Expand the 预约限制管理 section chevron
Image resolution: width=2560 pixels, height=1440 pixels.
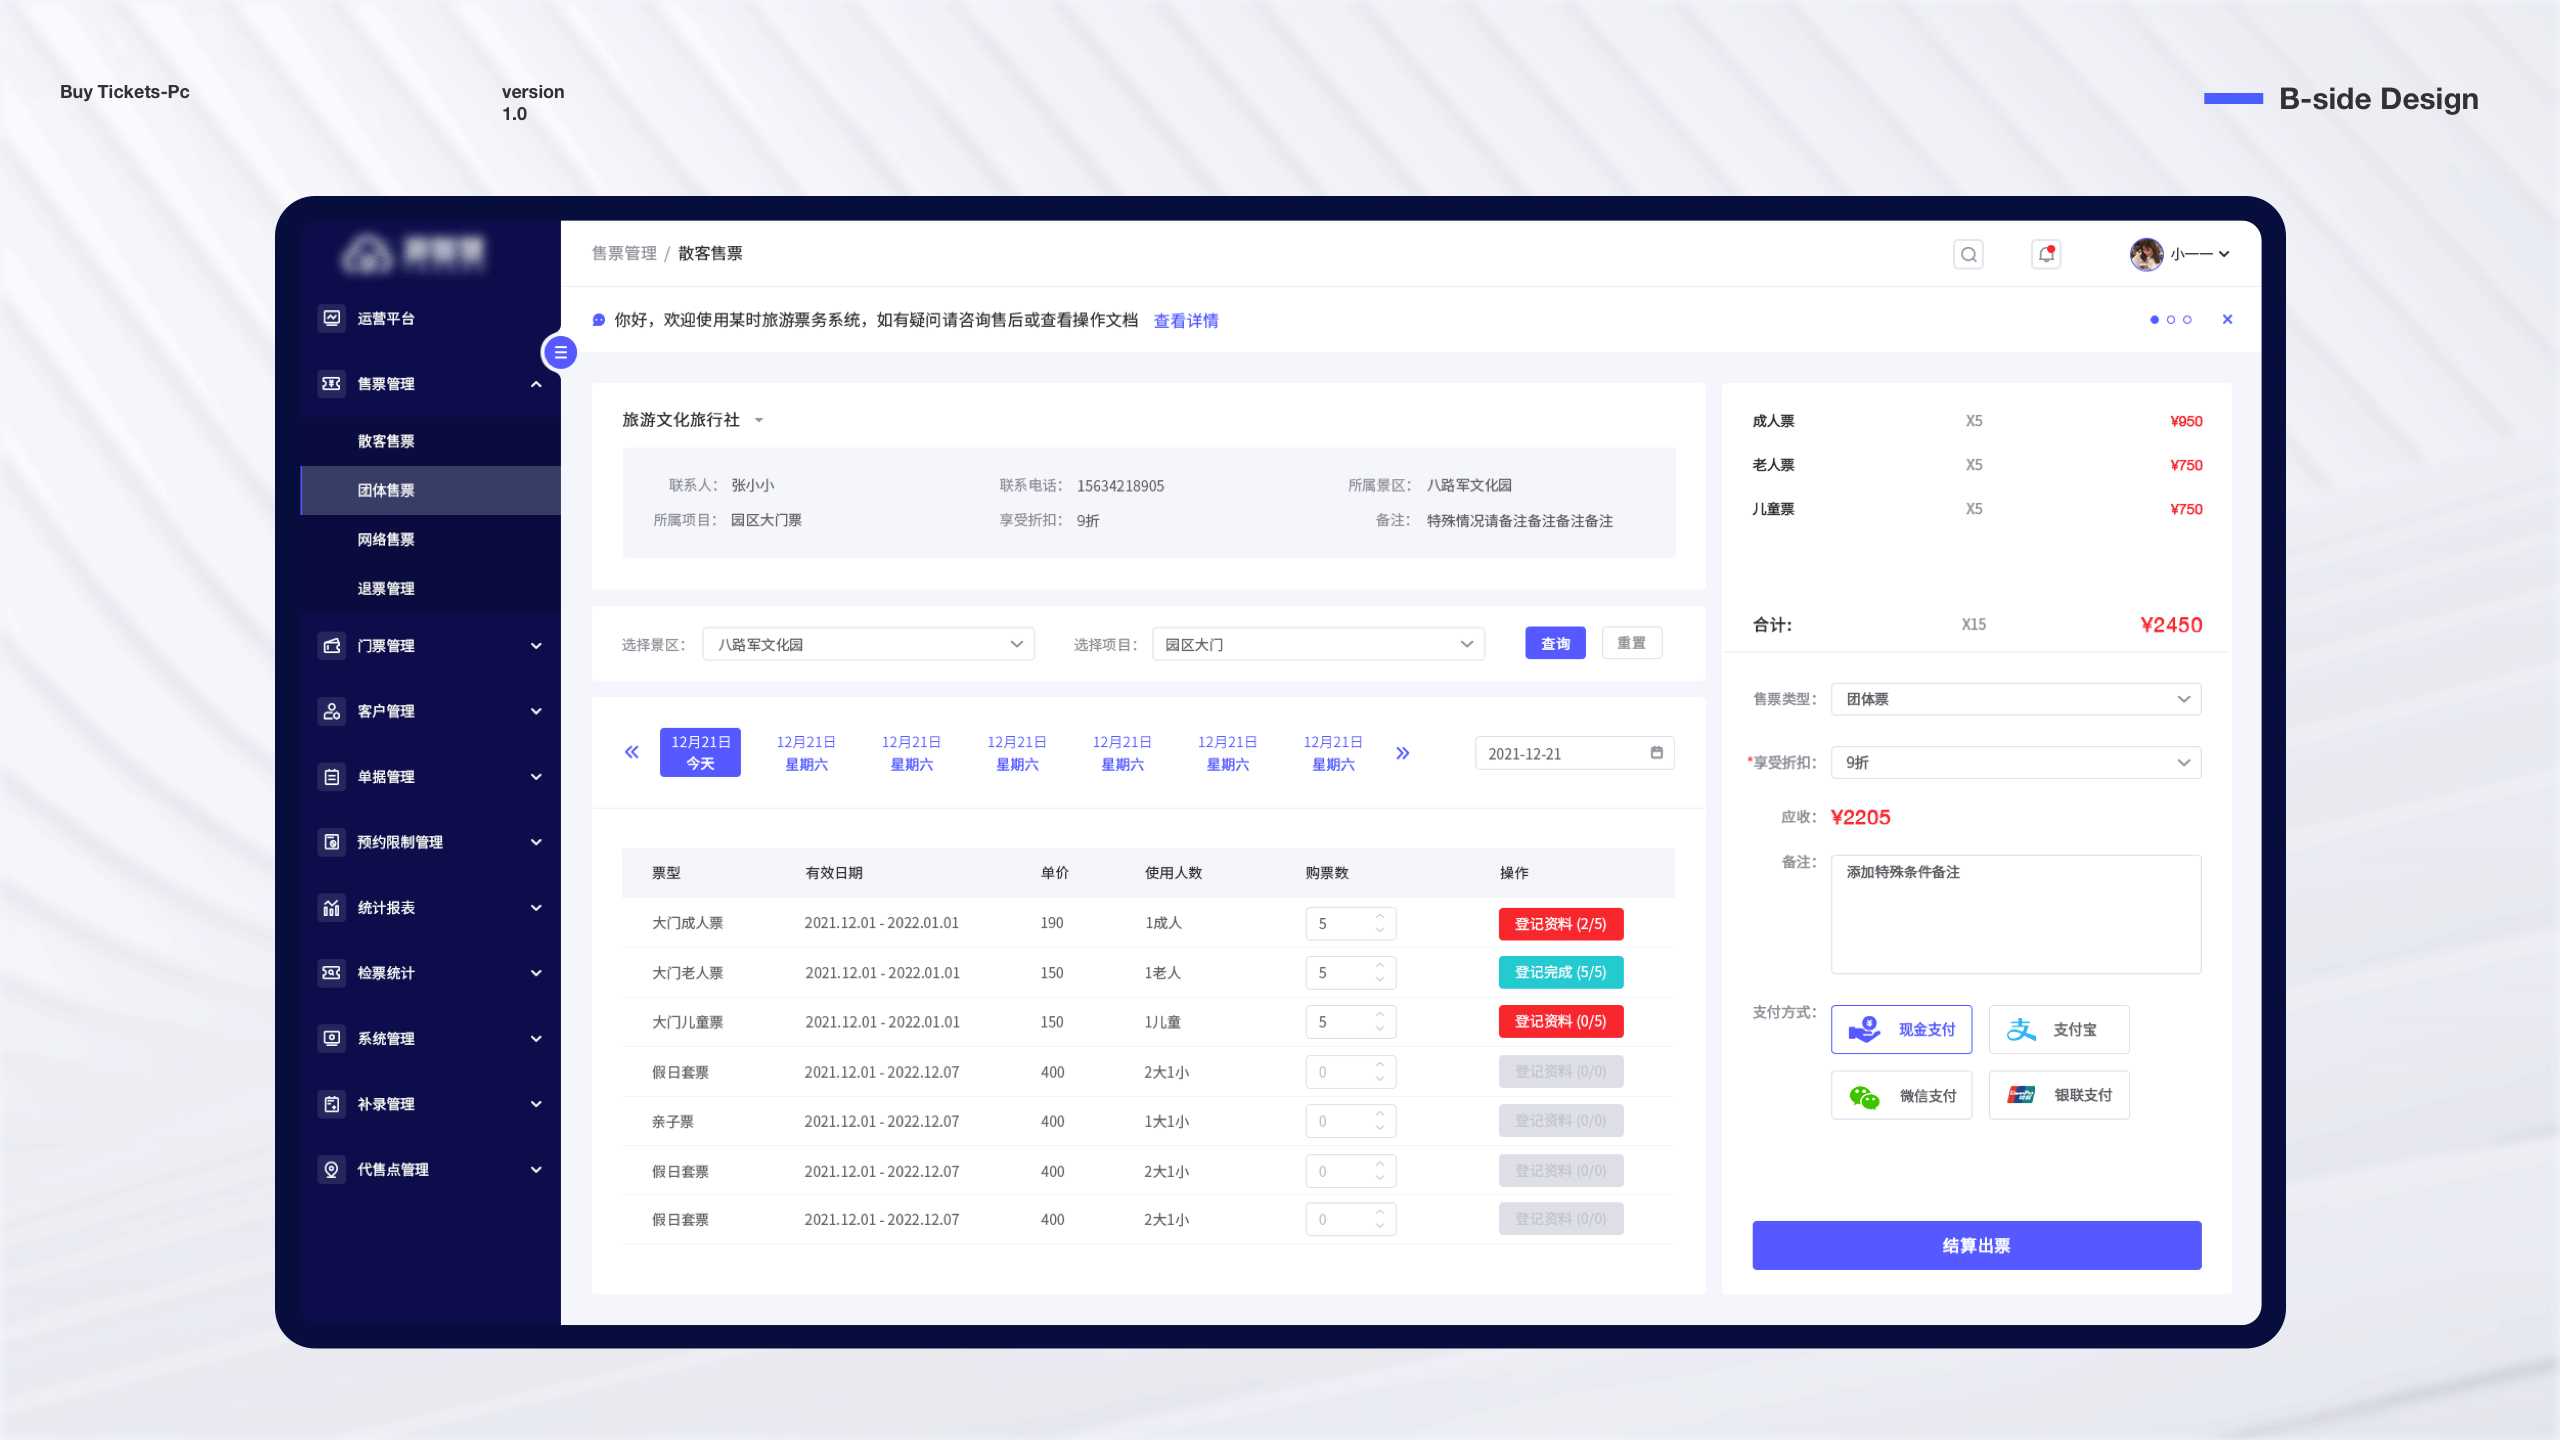(536, 842)
